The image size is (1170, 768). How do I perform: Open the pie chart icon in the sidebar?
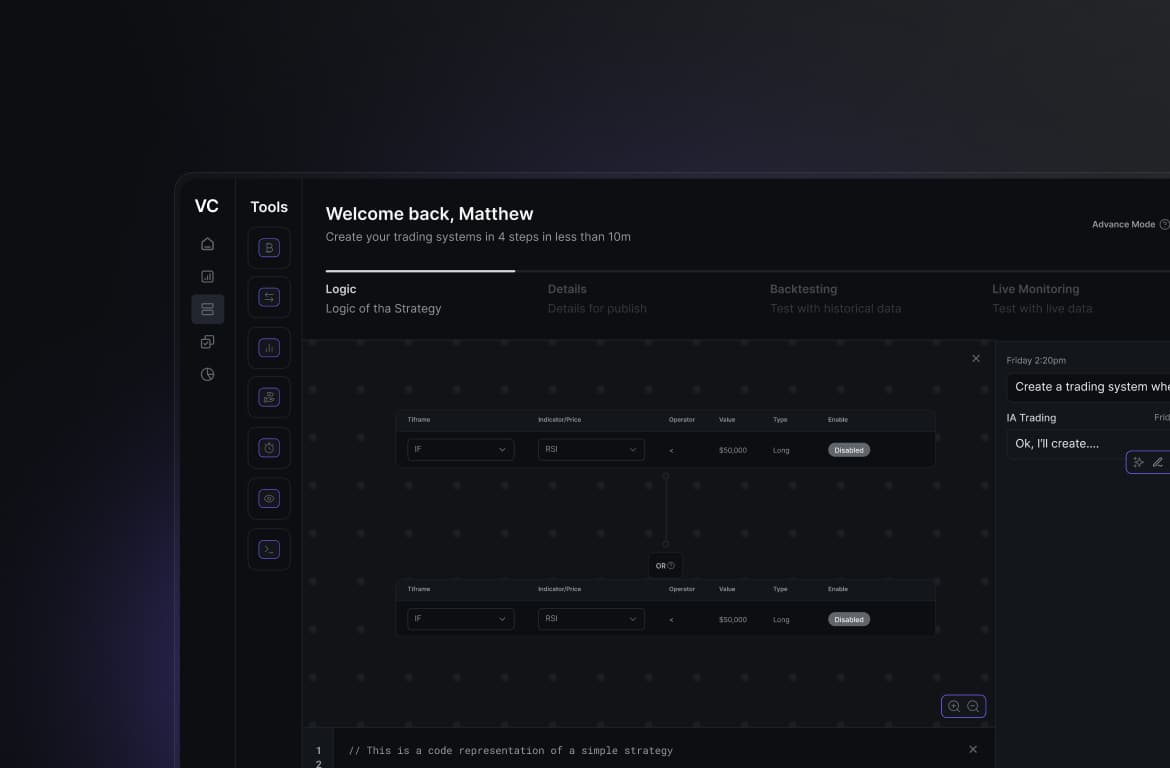(x=207, y=375)
